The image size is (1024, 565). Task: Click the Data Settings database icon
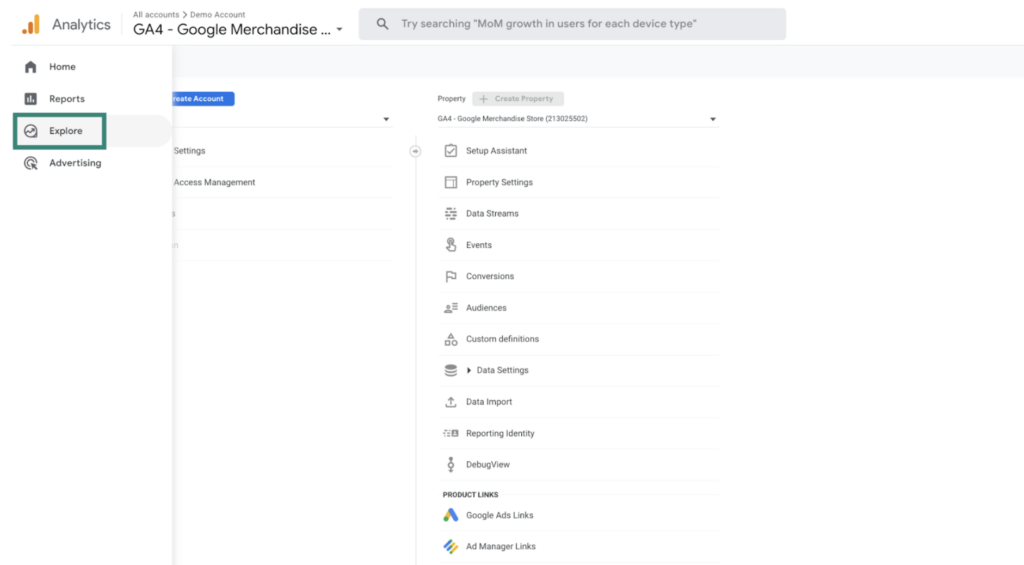[x=451, y=370]
